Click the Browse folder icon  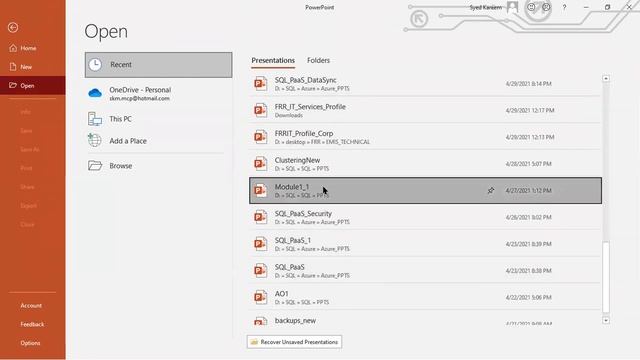[95, 165]
